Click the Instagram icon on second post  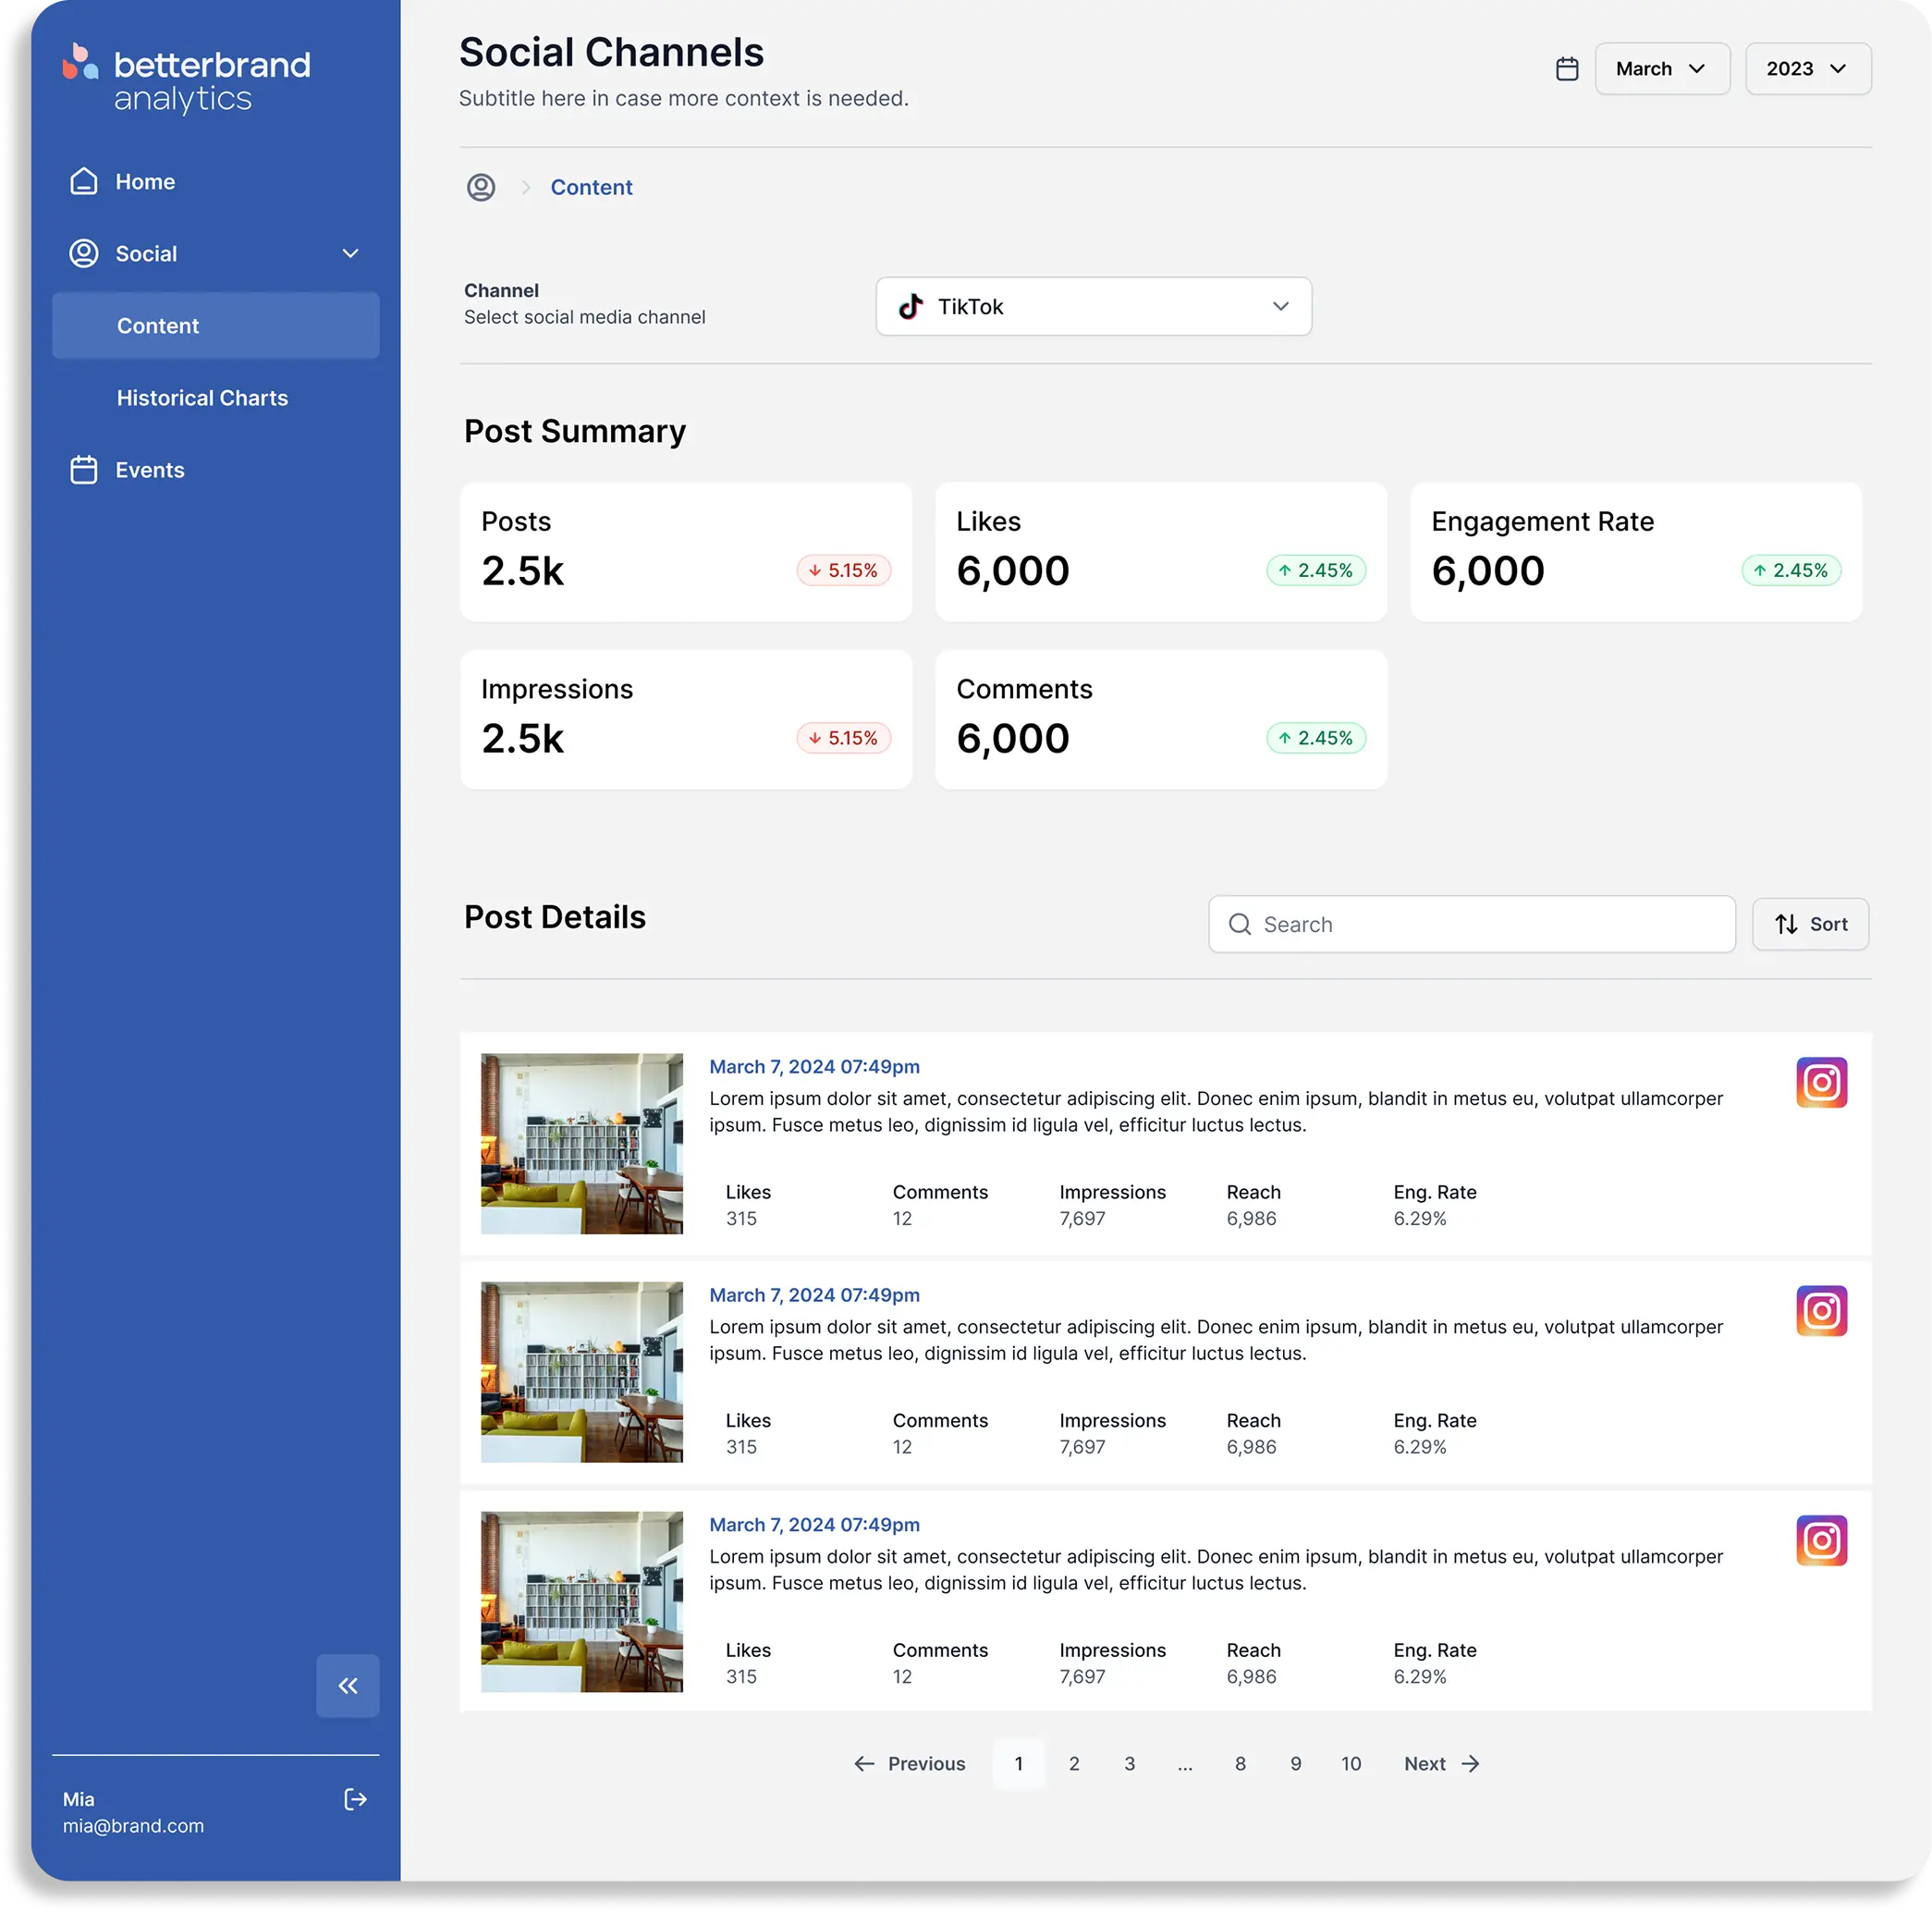coord(1822,1312)
